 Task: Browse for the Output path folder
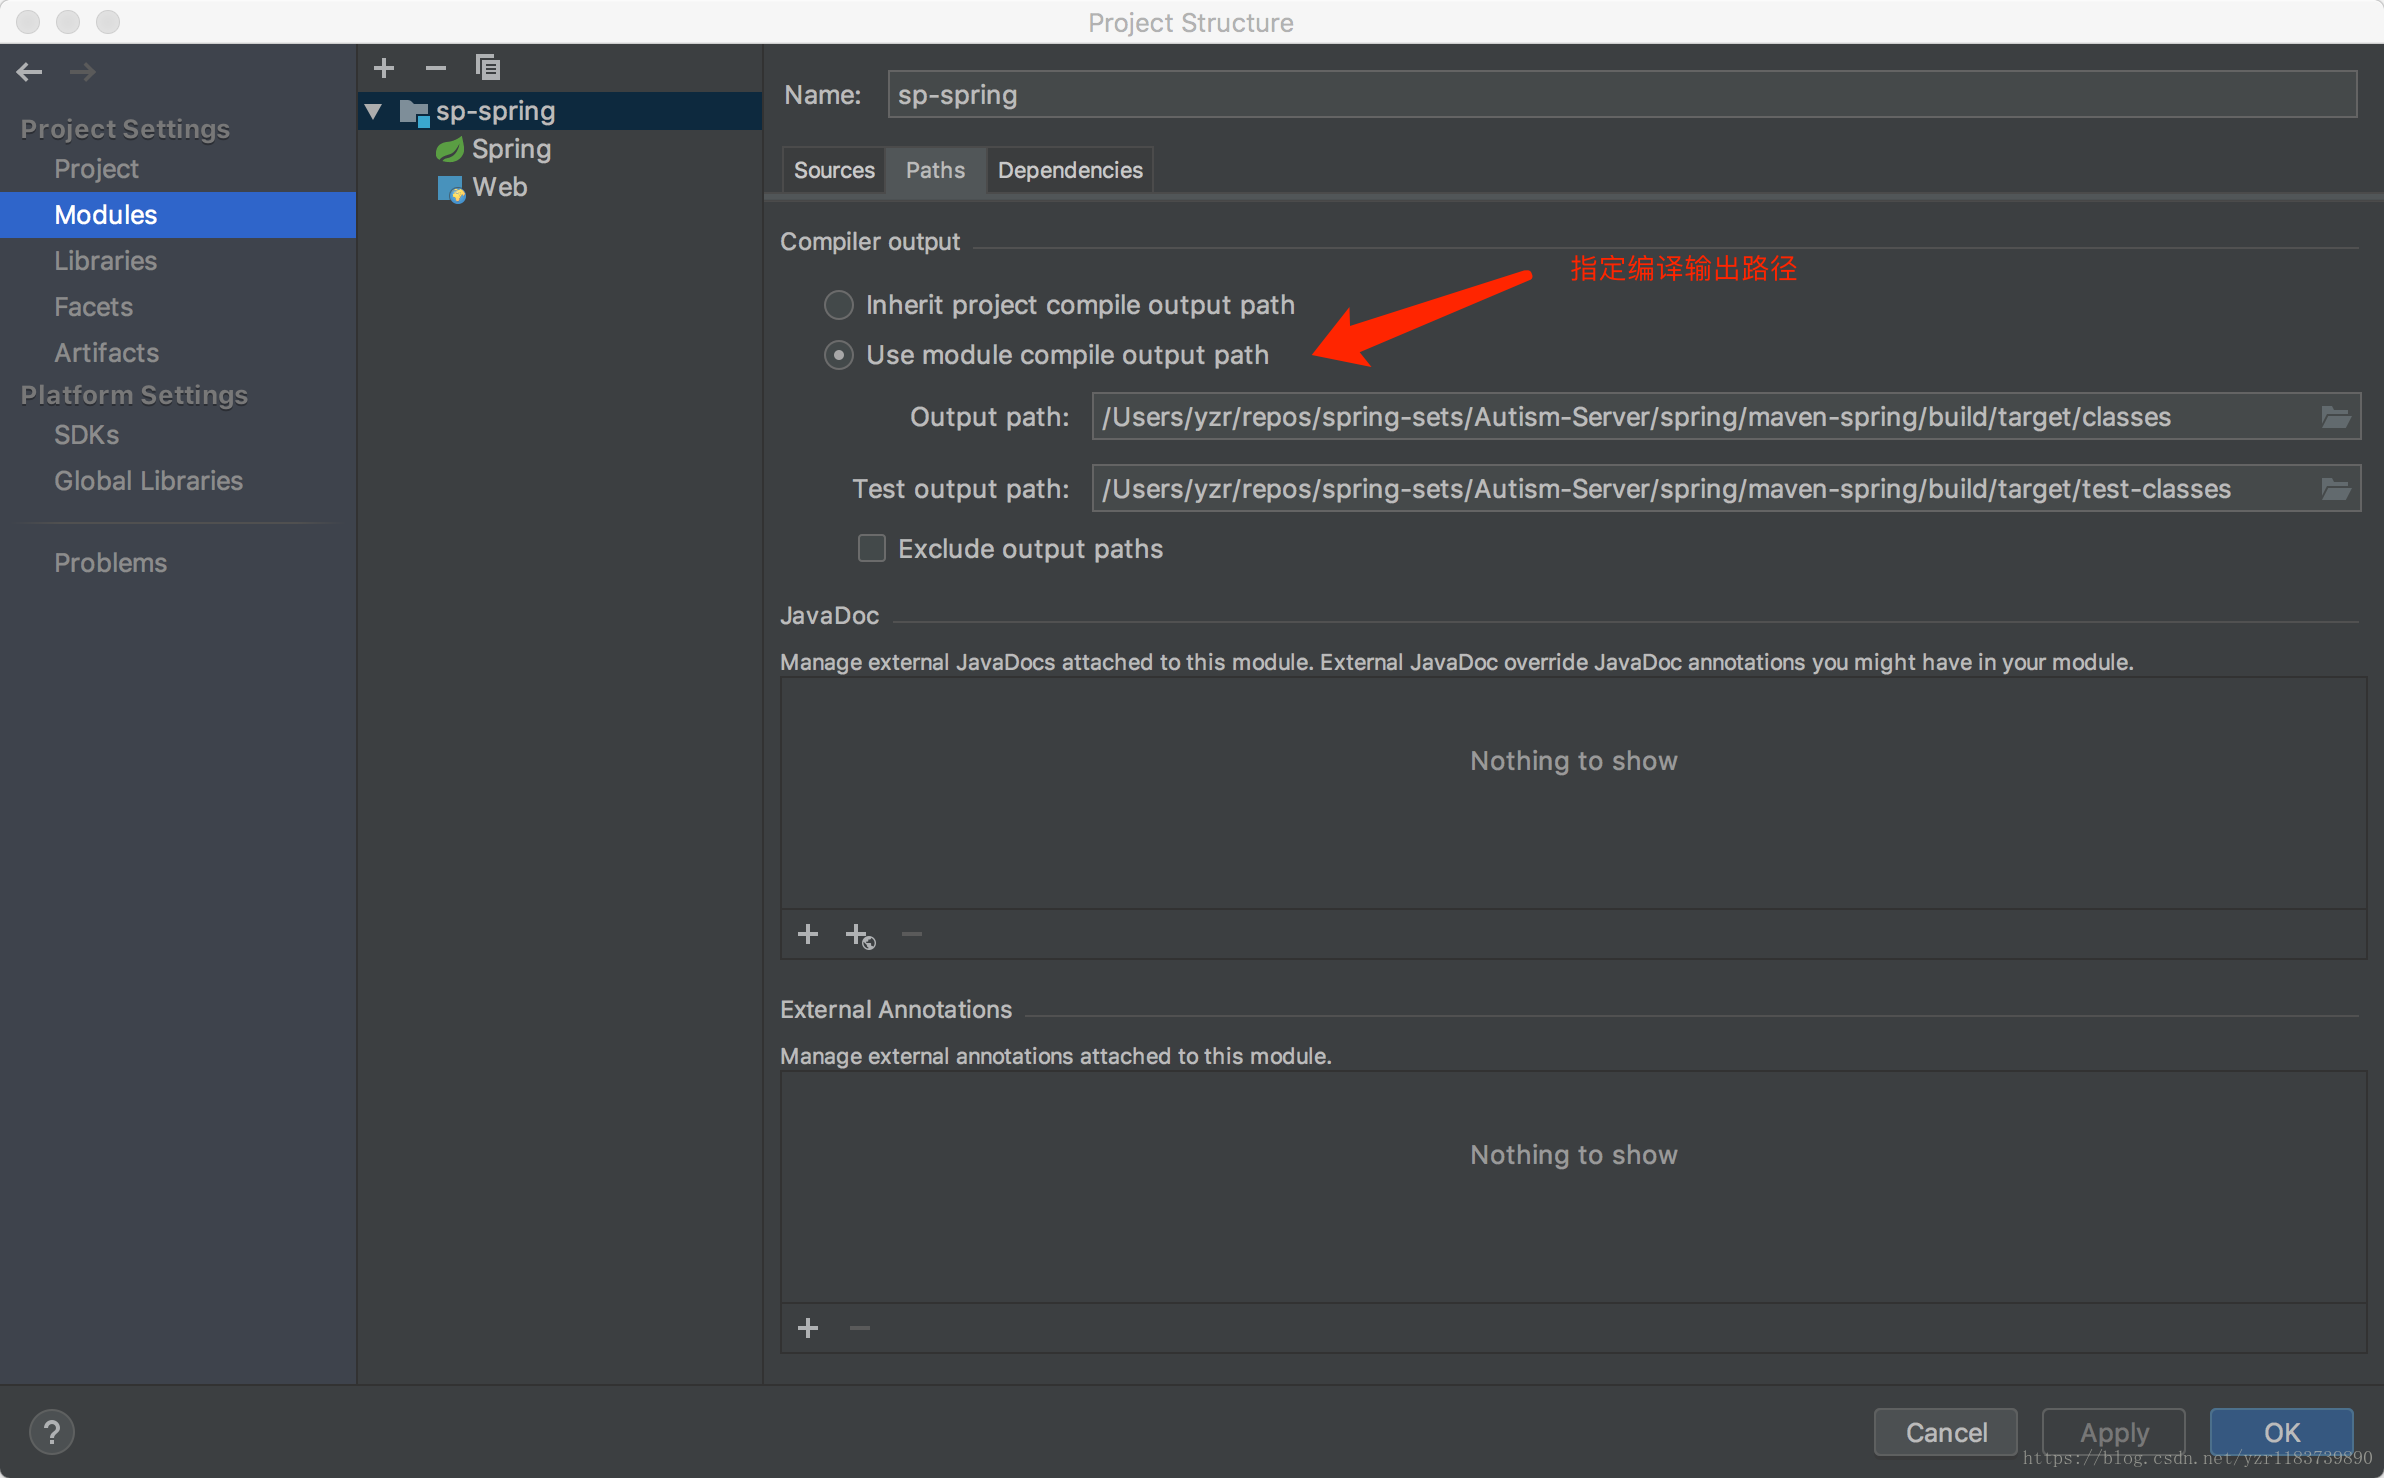pos(2336,416)
